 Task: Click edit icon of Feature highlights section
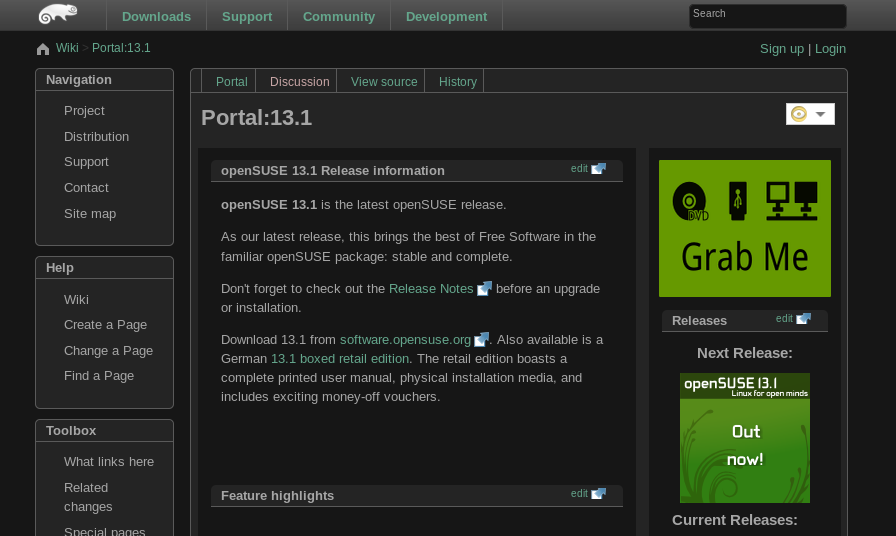(598, 494)
